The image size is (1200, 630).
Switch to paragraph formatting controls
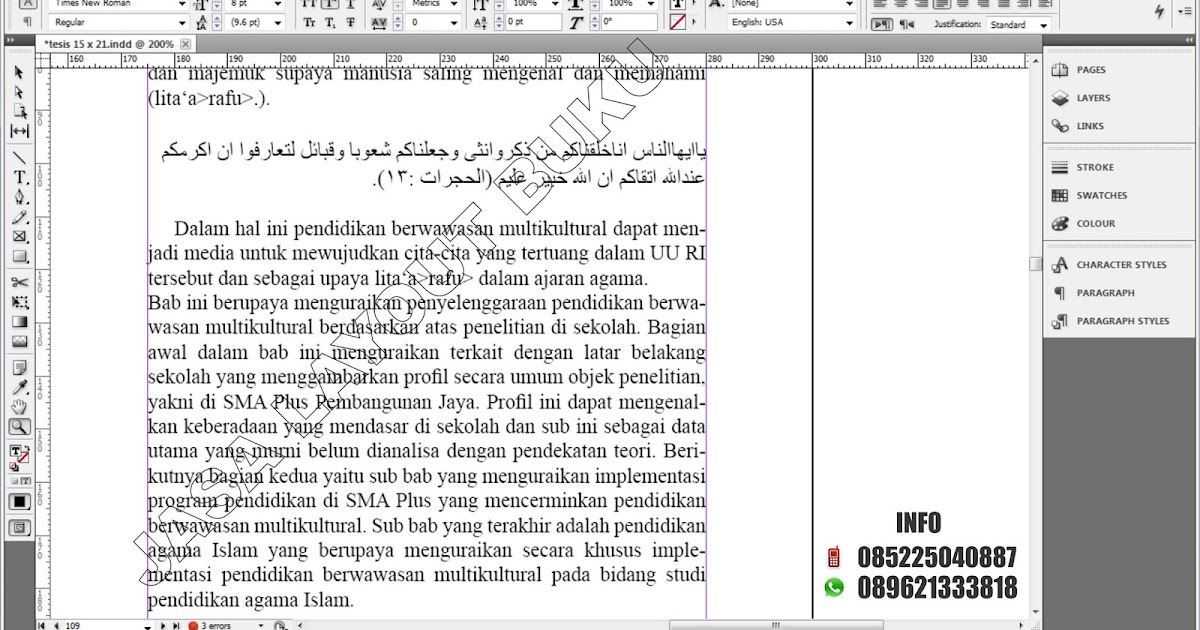(x=27, y=22)
